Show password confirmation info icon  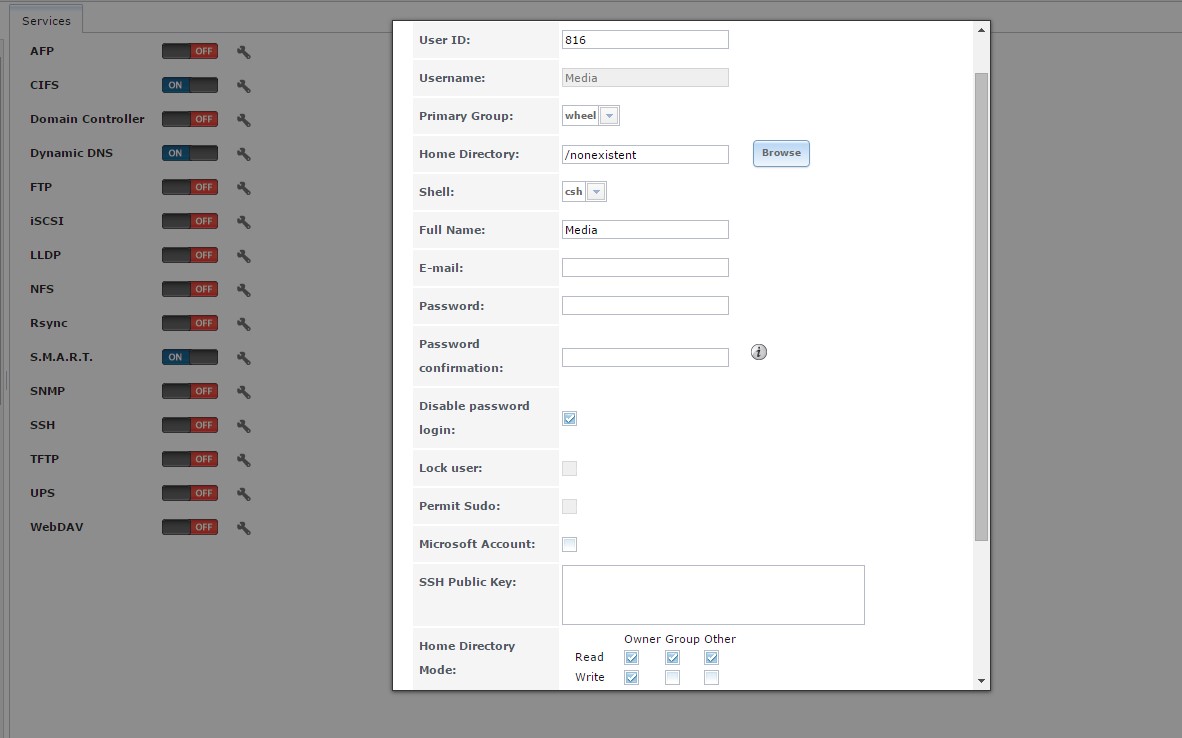(759, 352)
